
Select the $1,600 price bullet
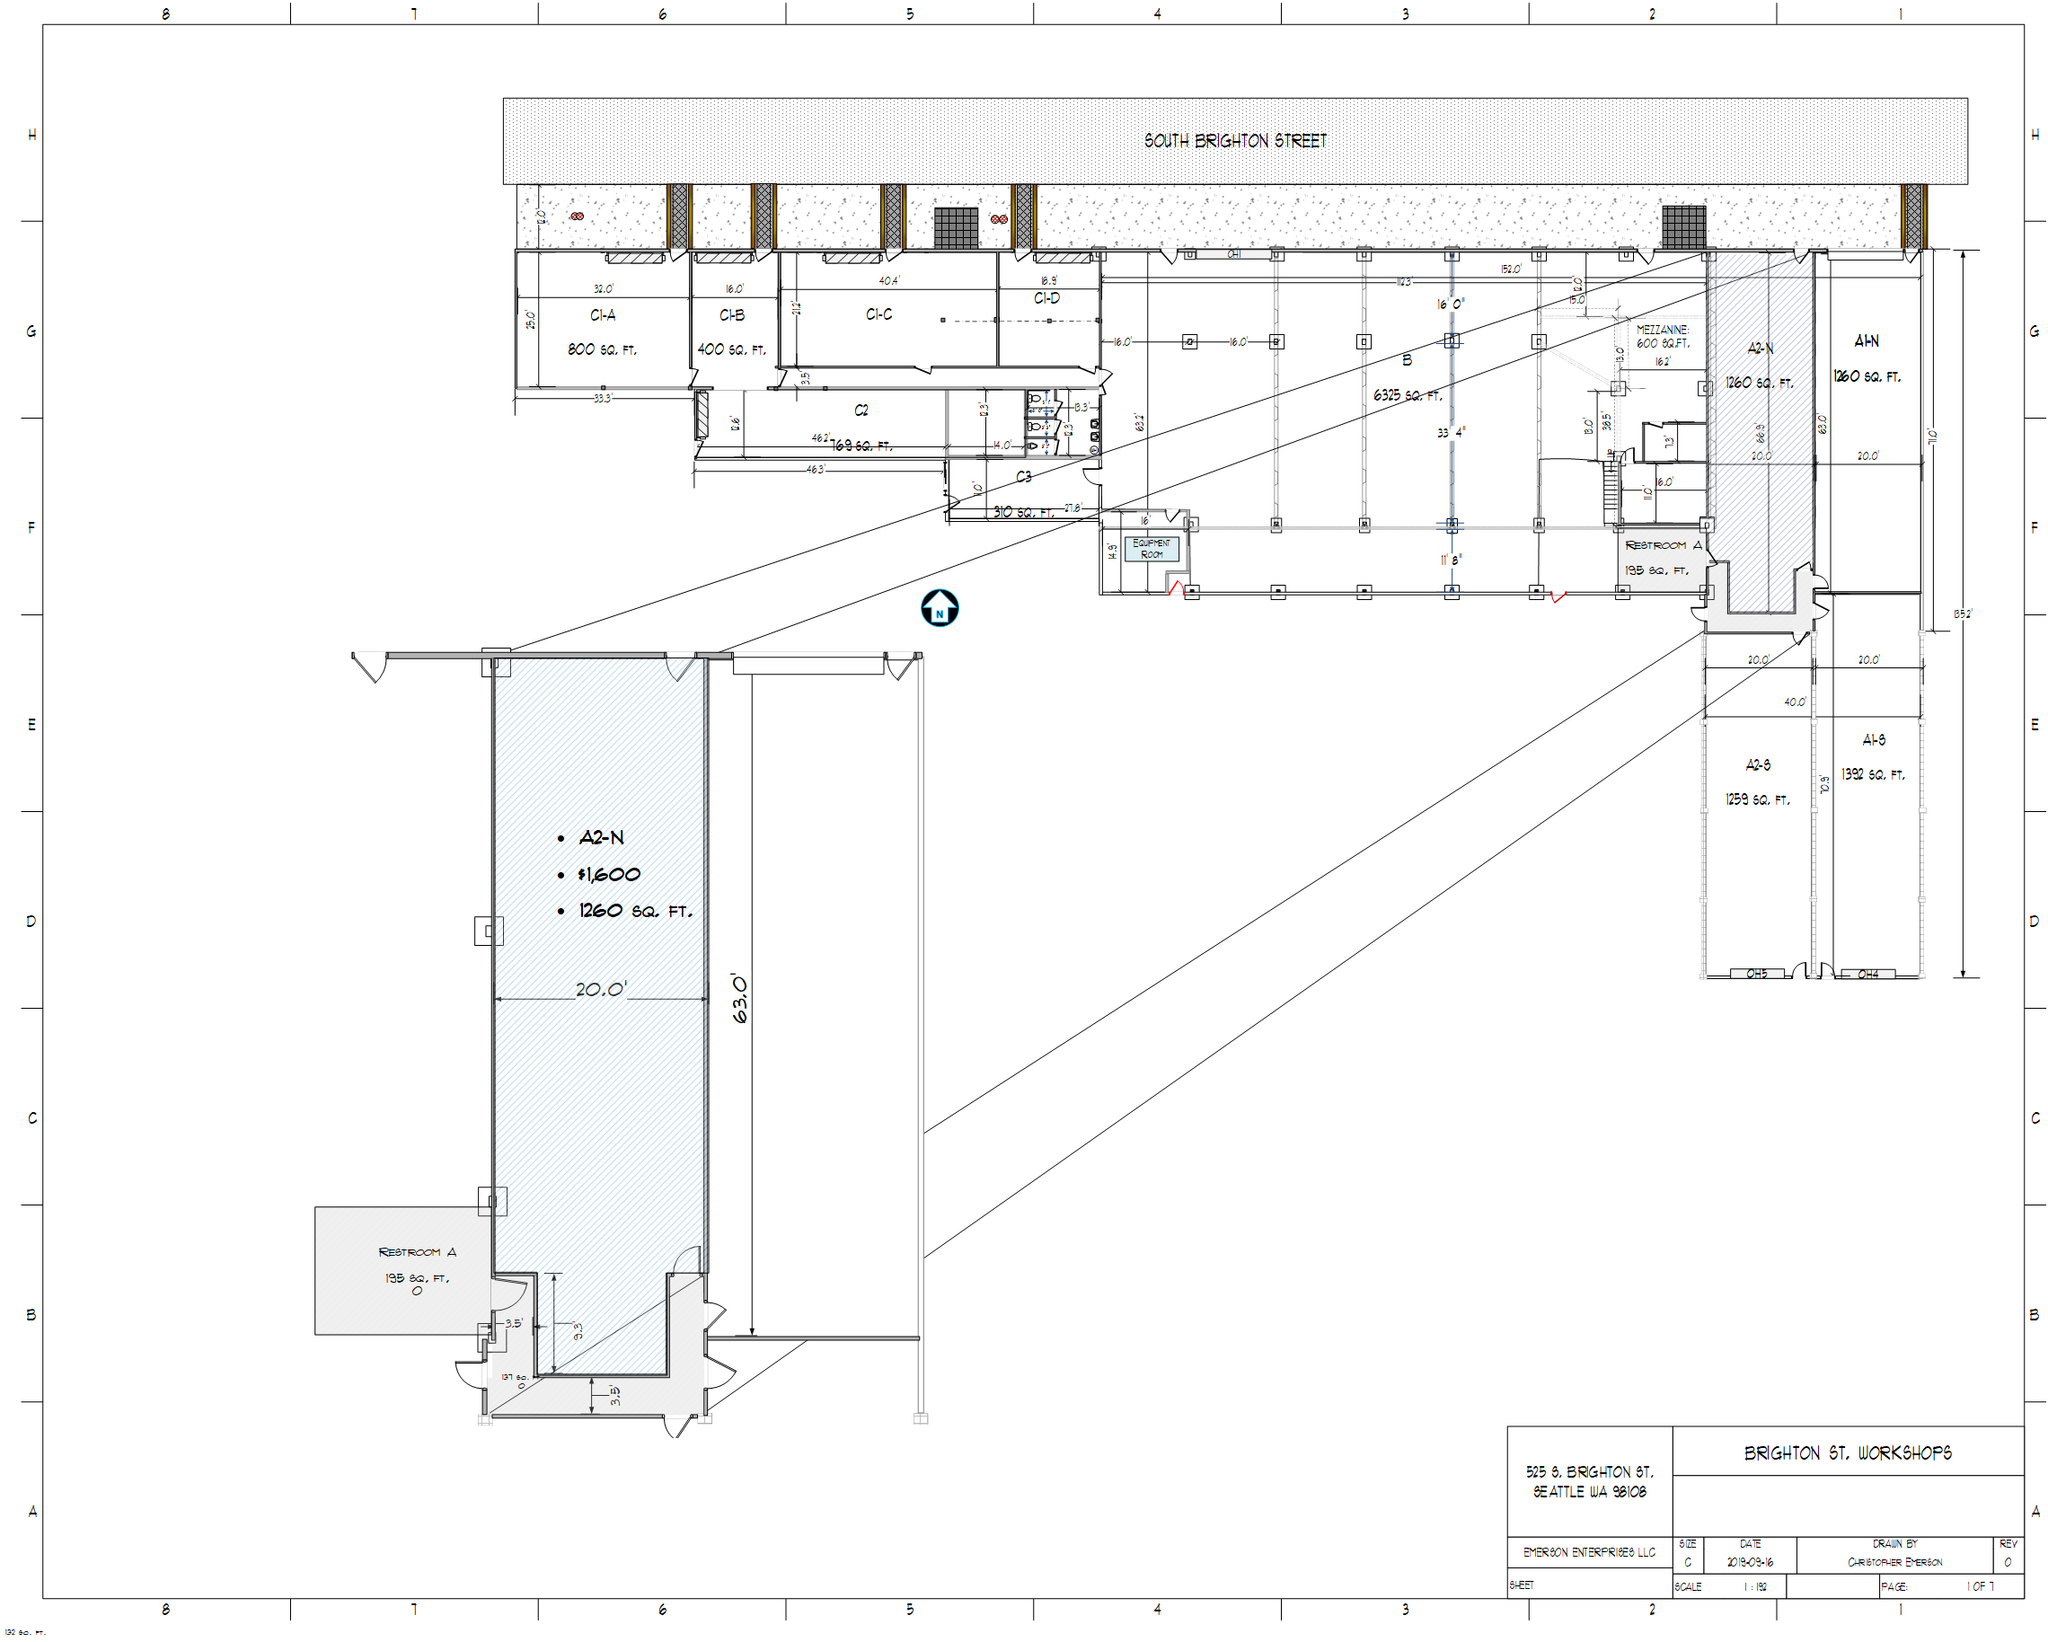point(608,875)
